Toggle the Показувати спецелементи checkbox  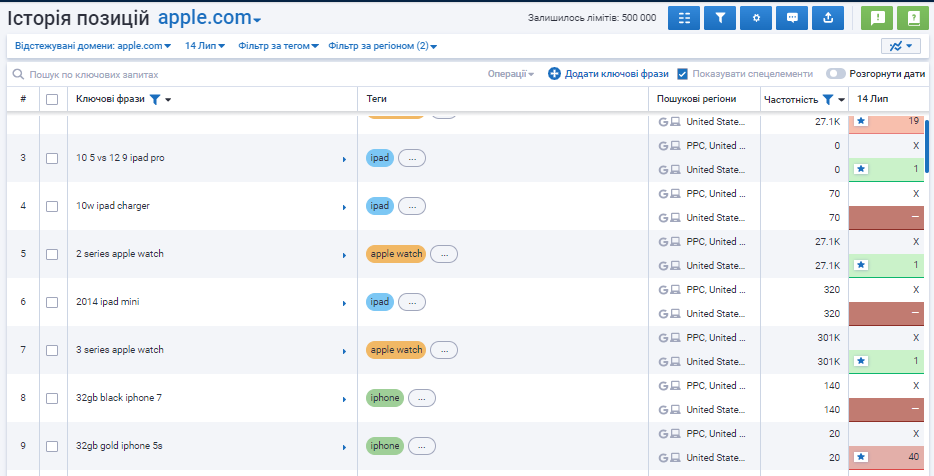[682, 74]
